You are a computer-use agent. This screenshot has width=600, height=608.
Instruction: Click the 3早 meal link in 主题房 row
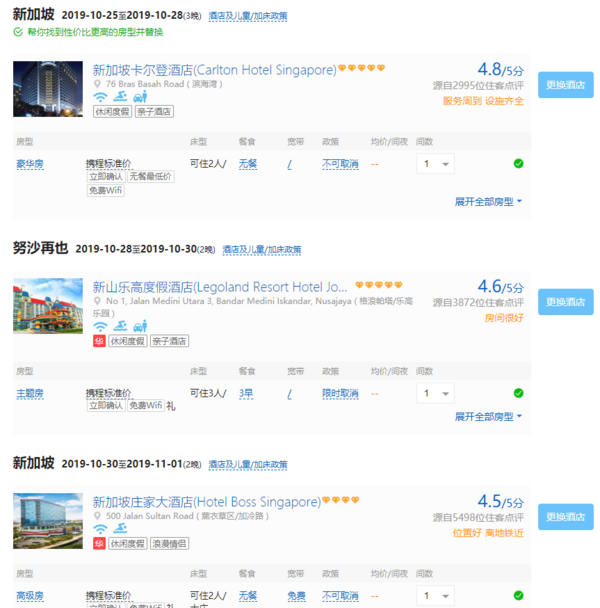pos(246,394)
